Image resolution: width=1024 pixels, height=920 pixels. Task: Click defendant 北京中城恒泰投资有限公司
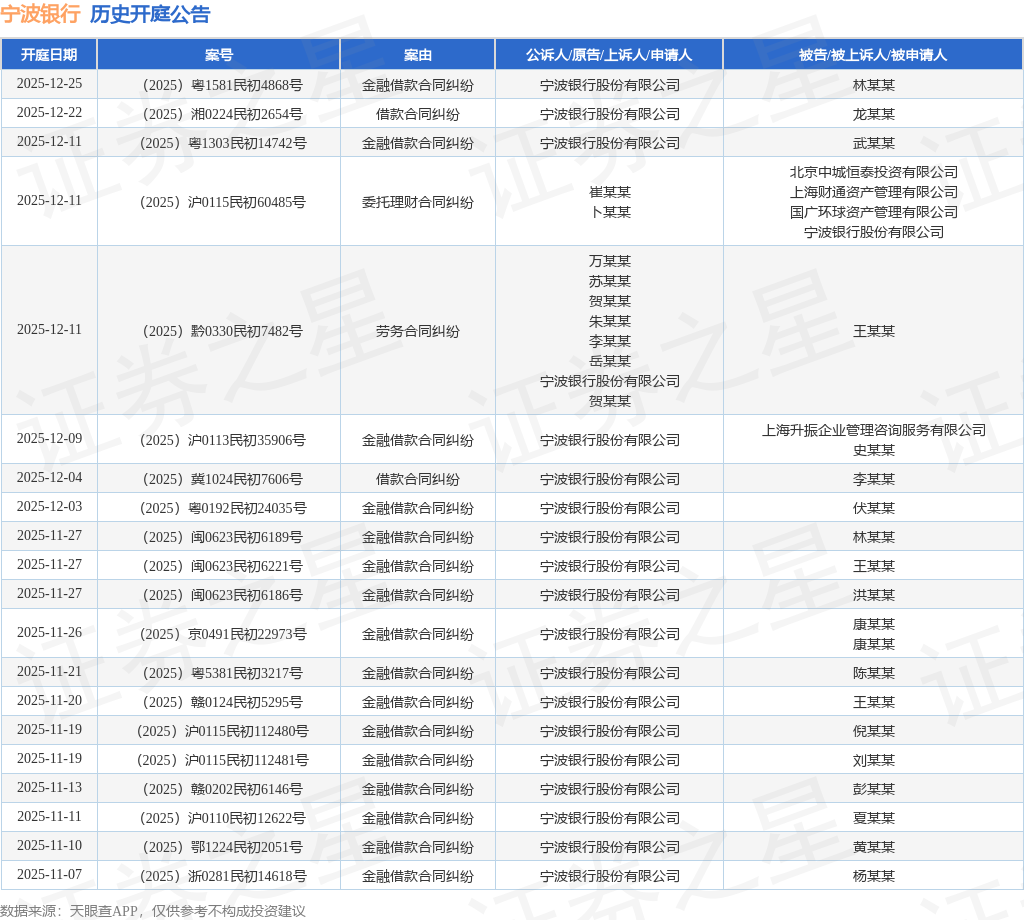[x=874, y=172]
